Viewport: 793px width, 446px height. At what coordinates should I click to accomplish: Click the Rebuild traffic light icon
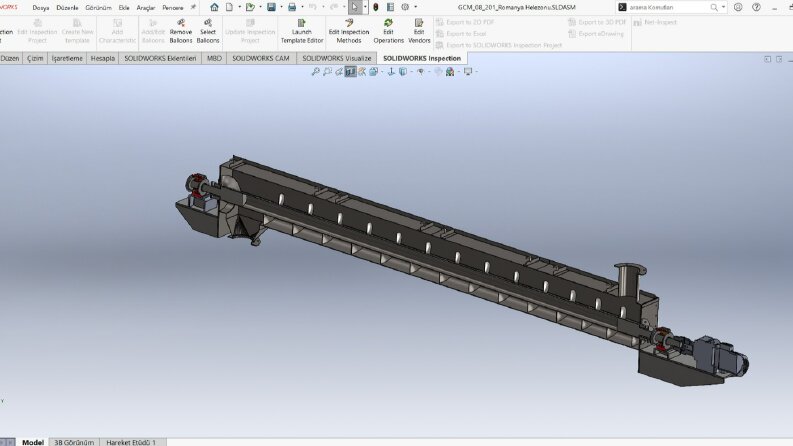pyautogui.click(x=376, y=7)
